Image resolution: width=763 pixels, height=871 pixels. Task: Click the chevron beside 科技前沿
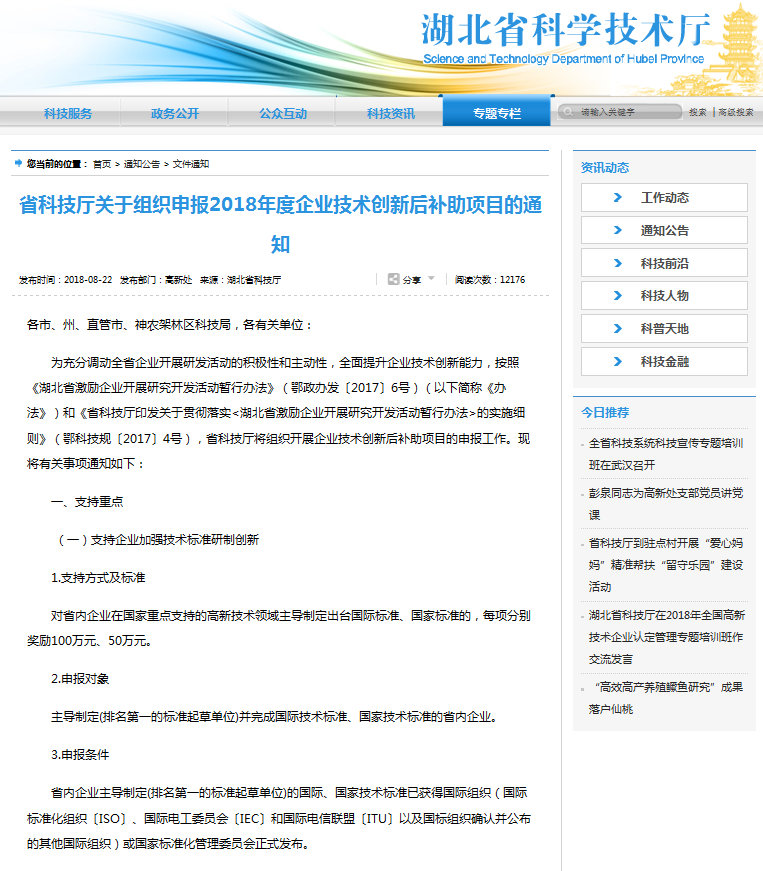click(618, 263)
